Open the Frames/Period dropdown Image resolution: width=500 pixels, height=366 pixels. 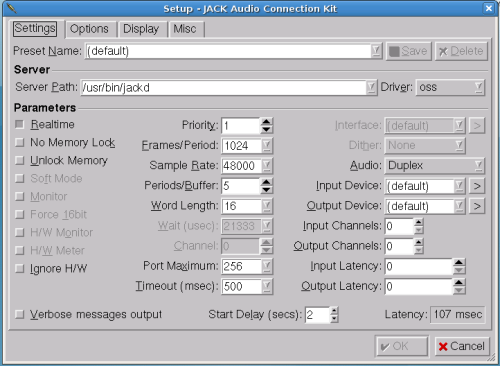tap(267, 146)
